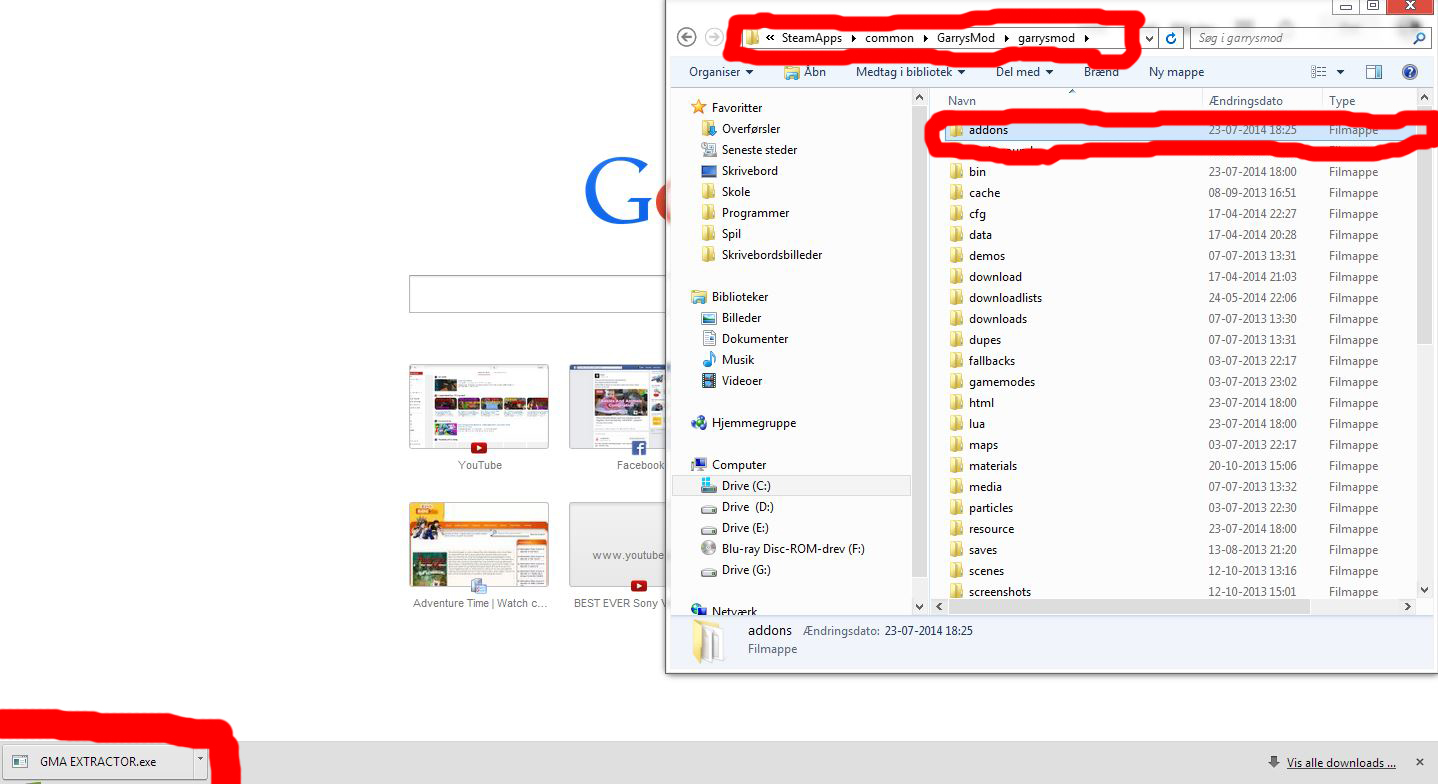Screen dimensions: 1438x784
Task: Click in the Søg i garrysmod search field
Action: click(x=1300, y=38)
